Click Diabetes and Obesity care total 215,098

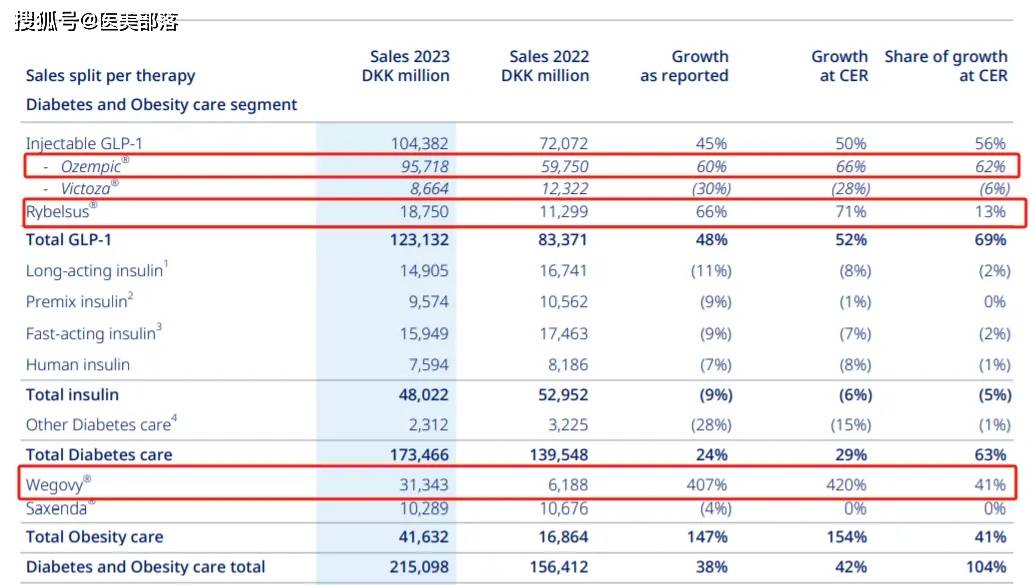(x=419, y=567)
